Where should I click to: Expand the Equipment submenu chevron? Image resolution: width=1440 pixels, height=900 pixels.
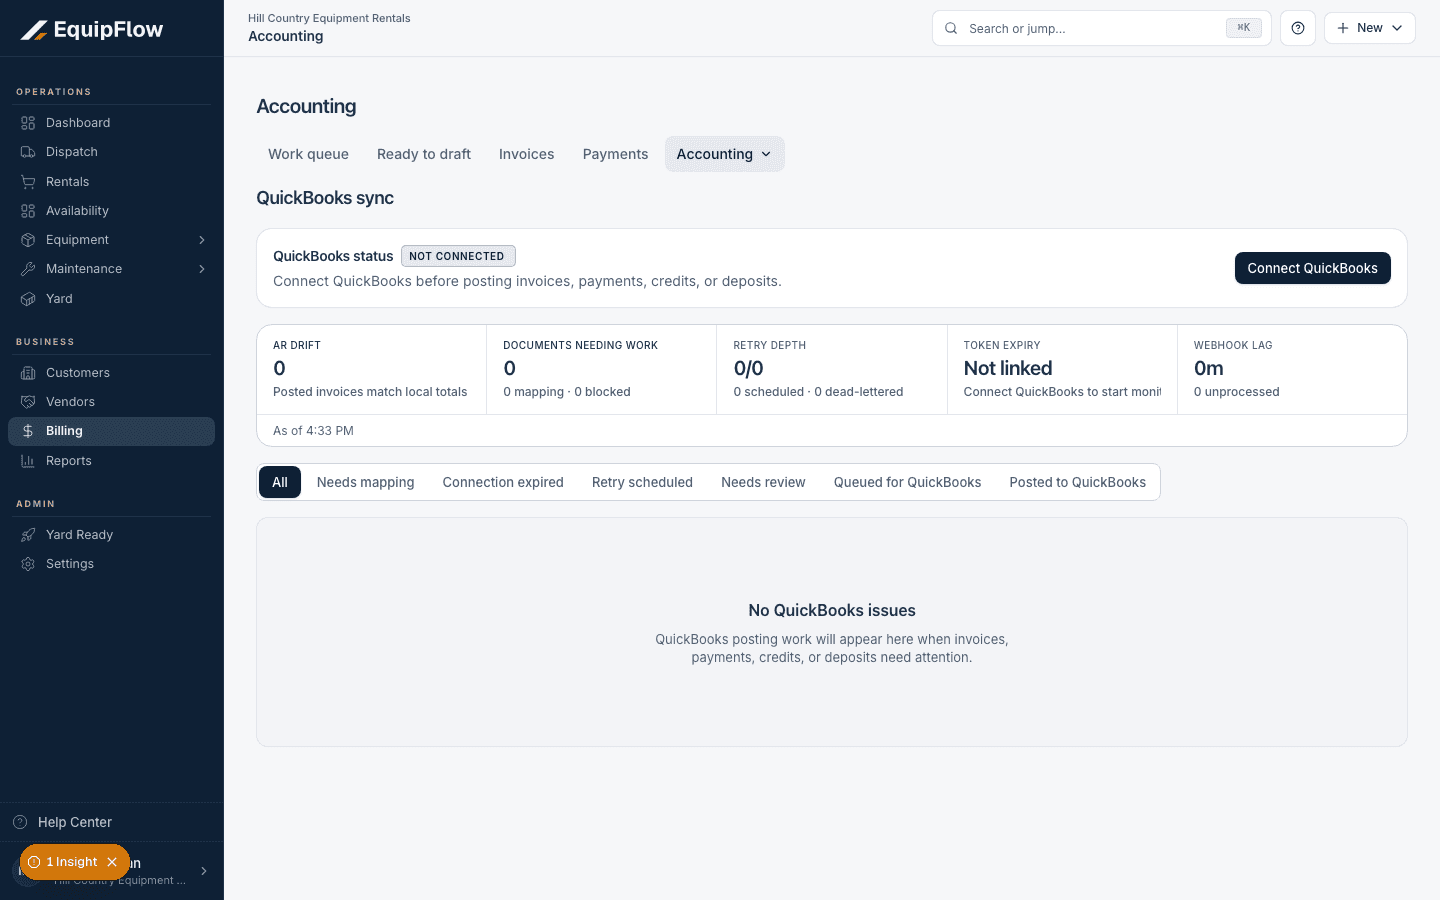[x=202, y=240]
